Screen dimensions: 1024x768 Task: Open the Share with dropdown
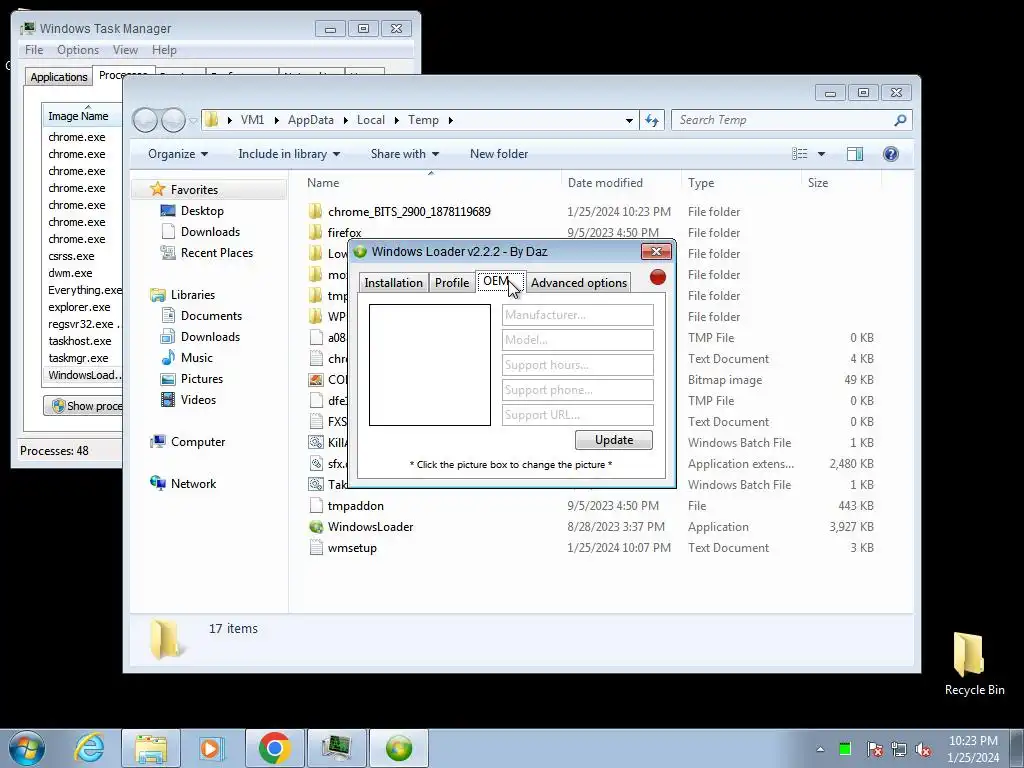coord(404,154)
